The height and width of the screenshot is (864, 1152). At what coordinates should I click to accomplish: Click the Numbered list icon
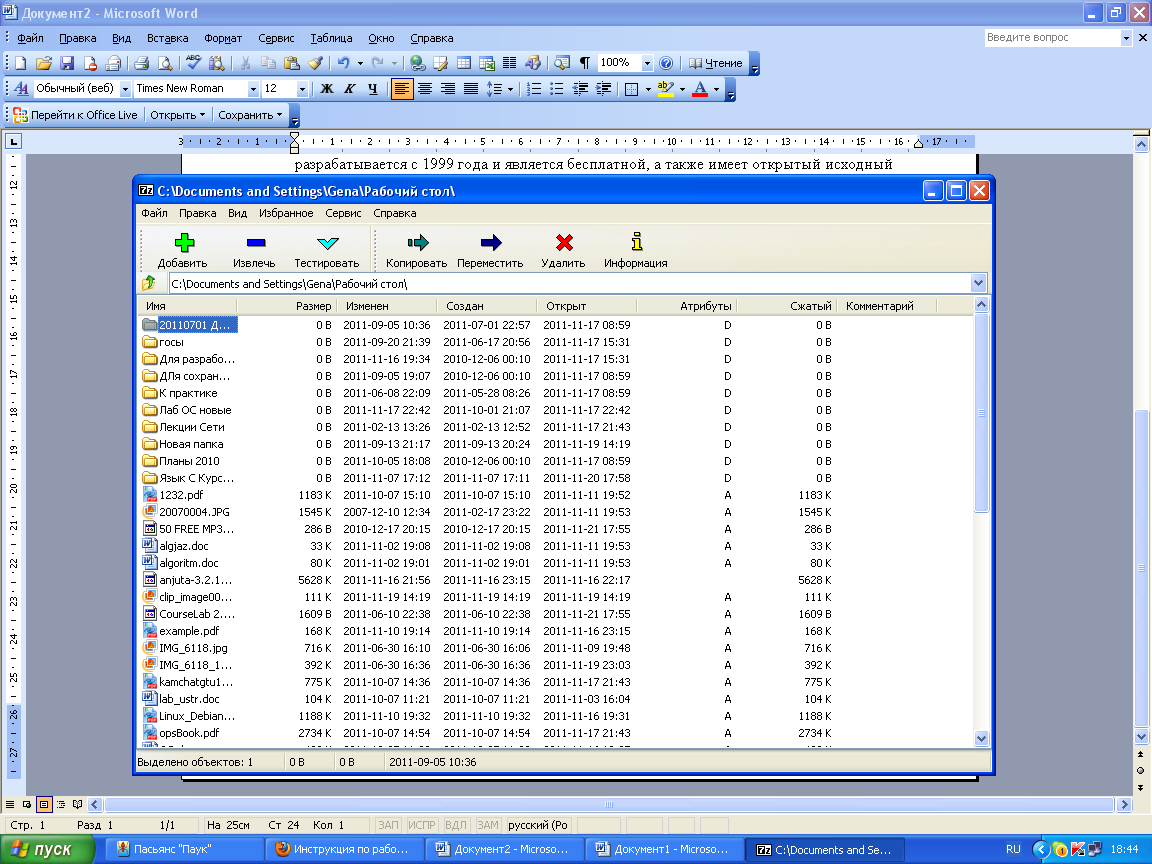534,89
